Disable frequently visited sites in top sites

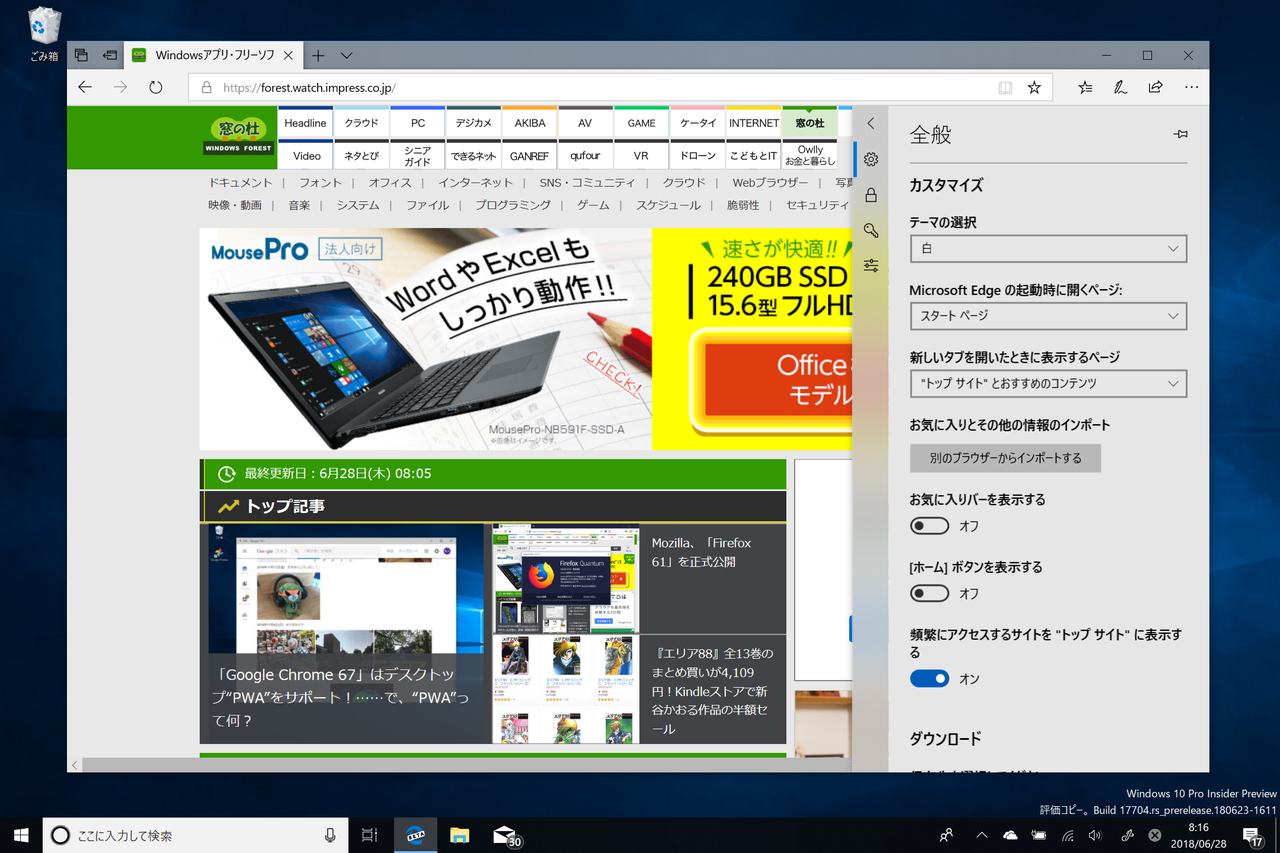pyautogui.click(x=929, y=678)
